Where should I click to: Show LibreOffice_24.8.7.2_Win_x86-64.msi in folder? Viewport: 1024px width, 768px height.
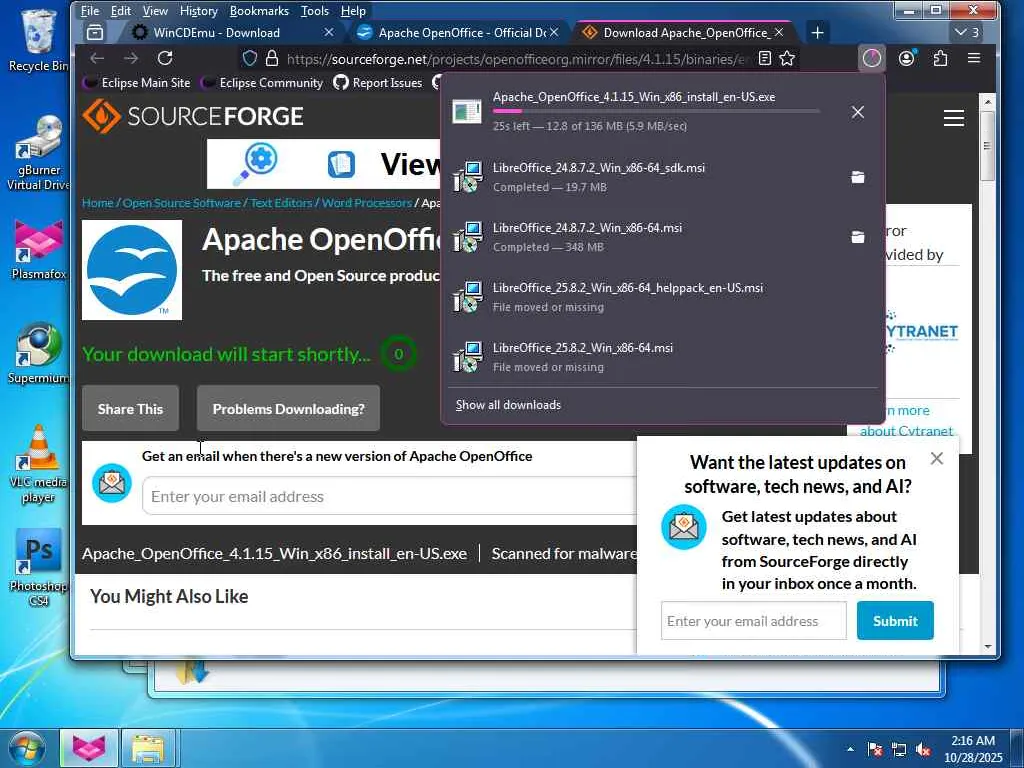click(858, 237)
